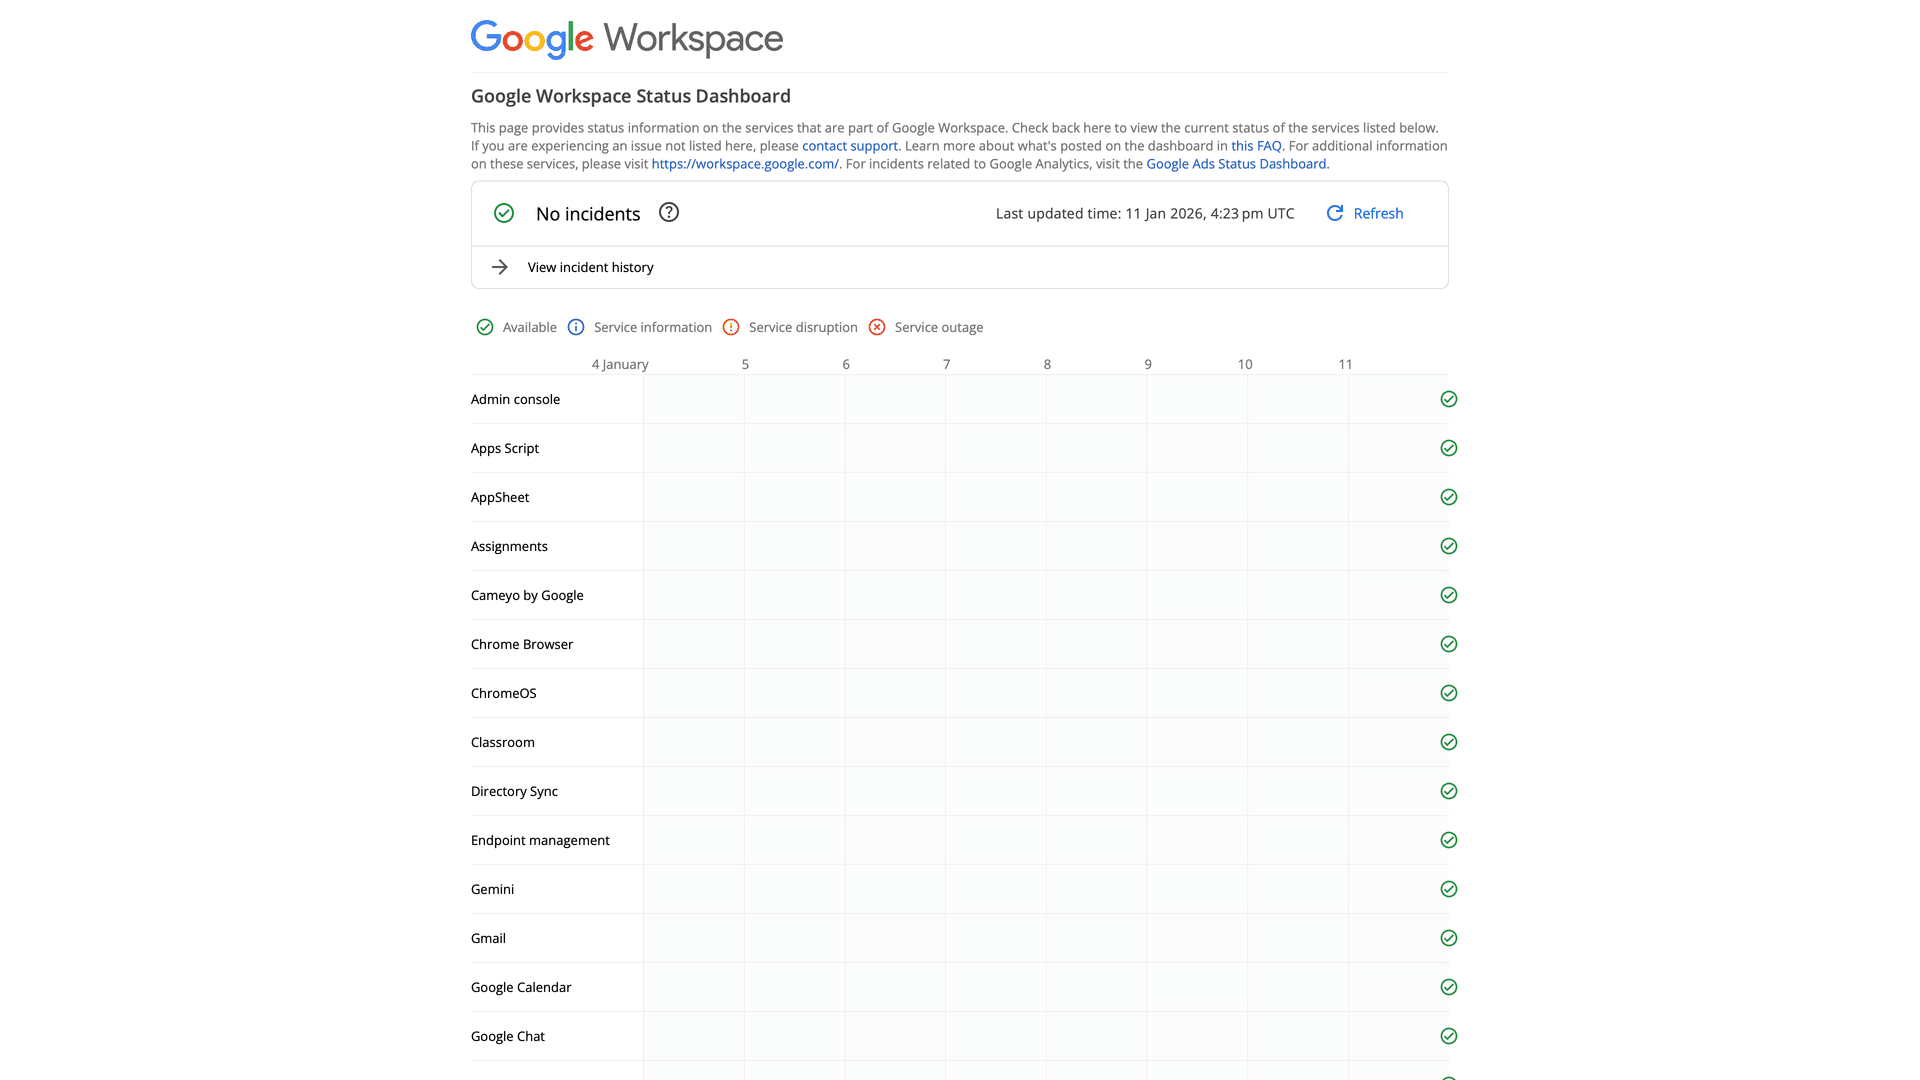Screen dimensions: 1920x1080
Task: Click the No incidents green check icon
Action: click(x=503, y=212)
